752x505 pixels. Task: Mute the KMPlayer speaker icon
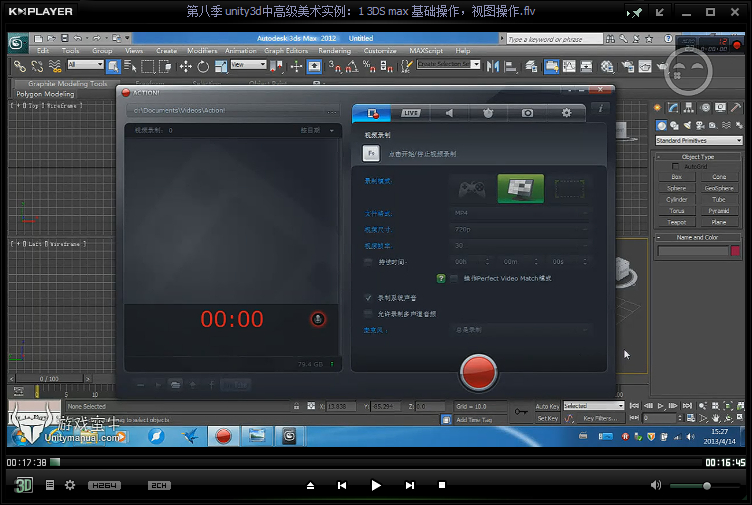tap(656, 485)
